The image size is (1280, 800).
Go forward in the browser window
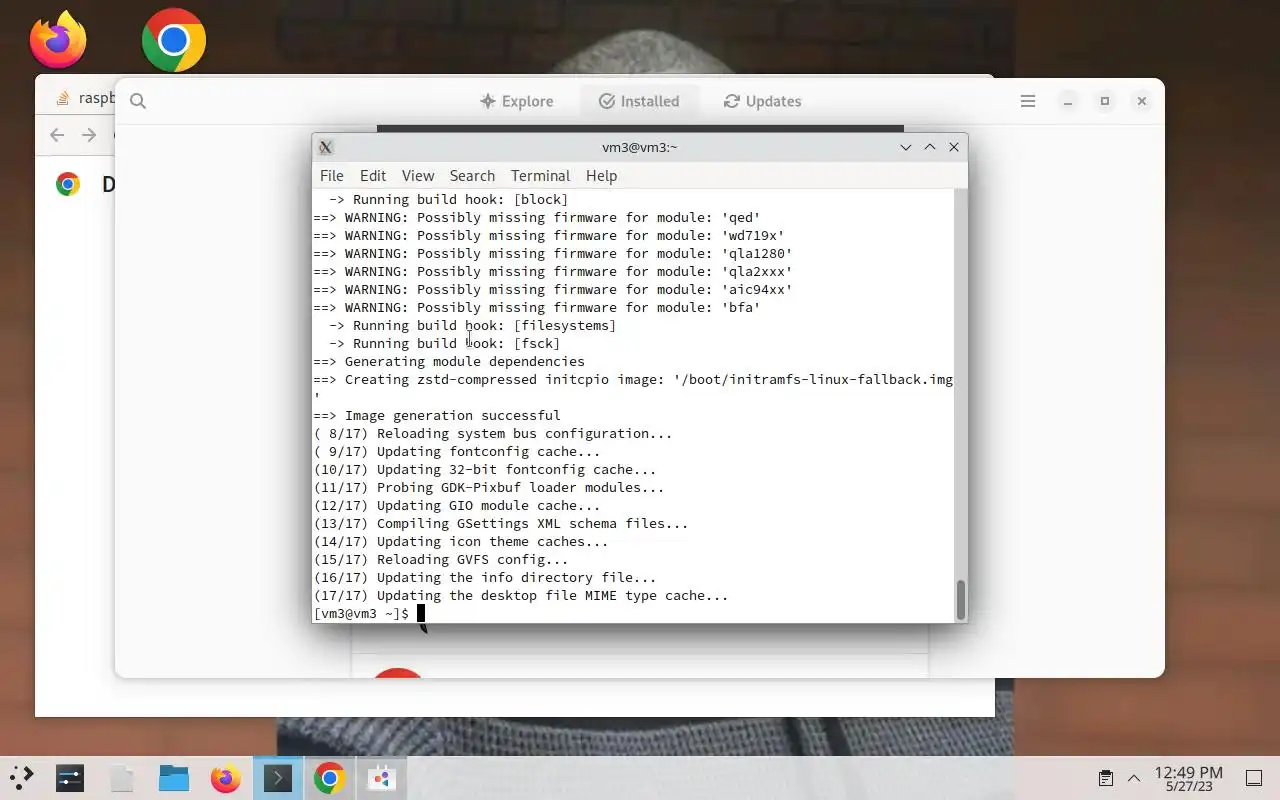pyautogui.click(x=89, y=135)
